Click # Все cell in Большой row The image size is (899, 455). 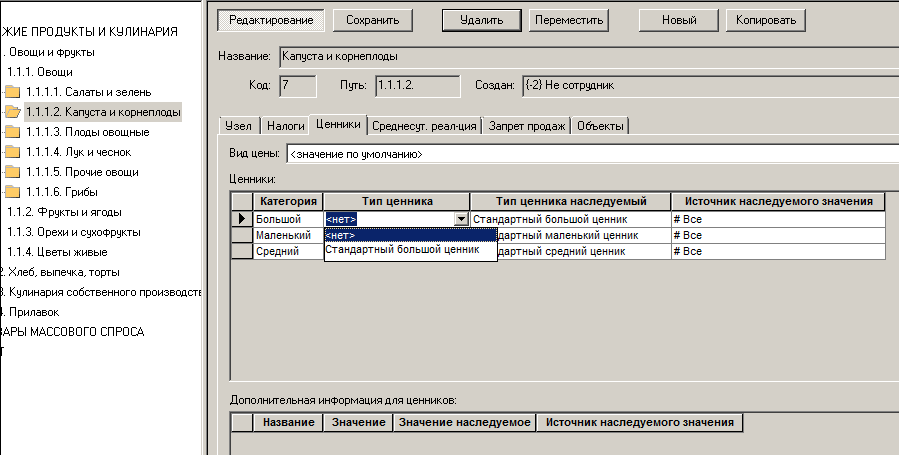(778, 219)
